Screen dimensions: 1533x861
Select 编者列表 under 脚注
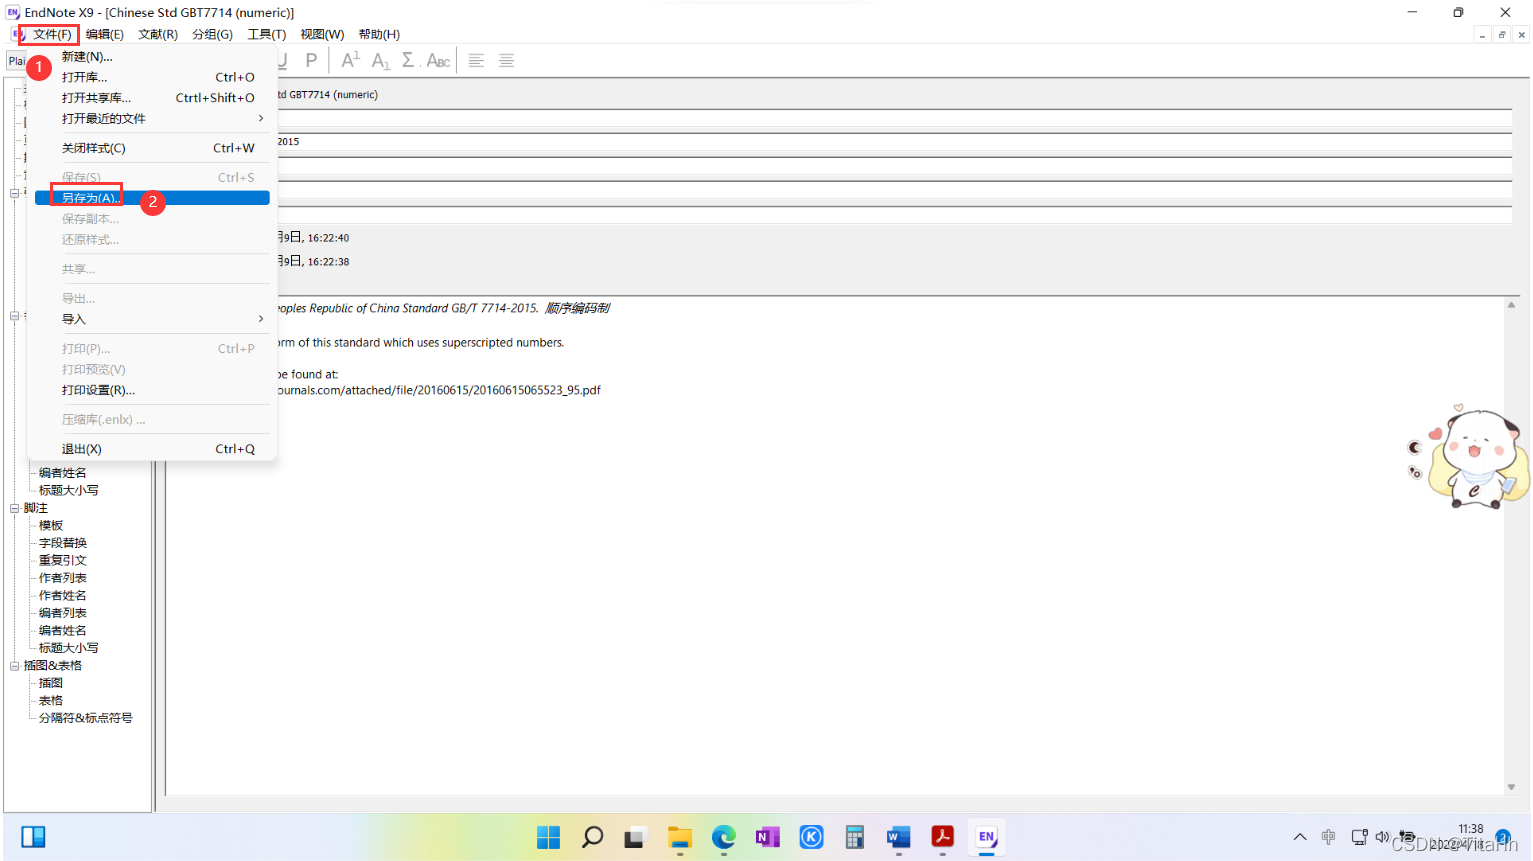63,613
